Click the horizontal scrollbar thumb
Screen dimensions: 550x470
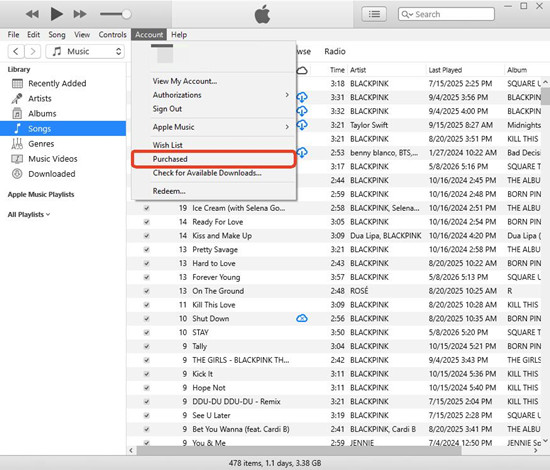pos(299,451)
